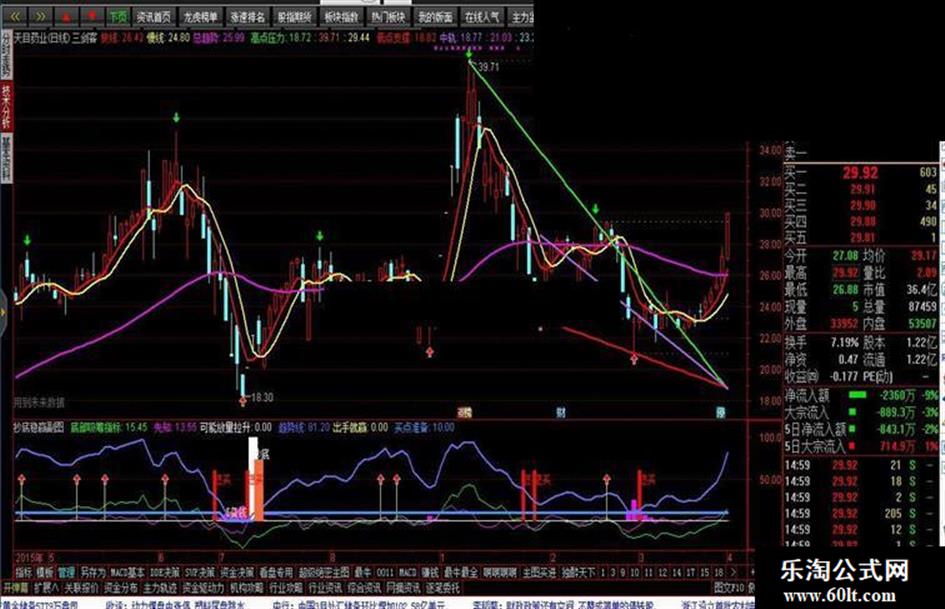Click the 39.71 high price label

pyautogui.click(x=489, y=67)
